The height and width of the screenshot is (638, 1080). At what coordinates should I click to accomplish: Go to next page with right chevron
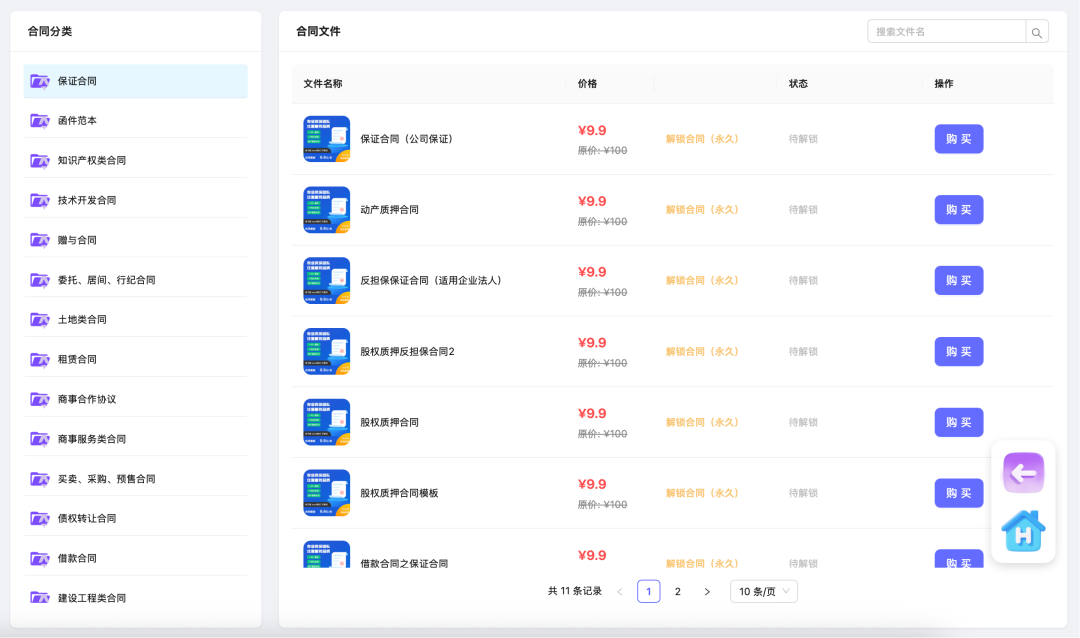(x=707, y=592)
